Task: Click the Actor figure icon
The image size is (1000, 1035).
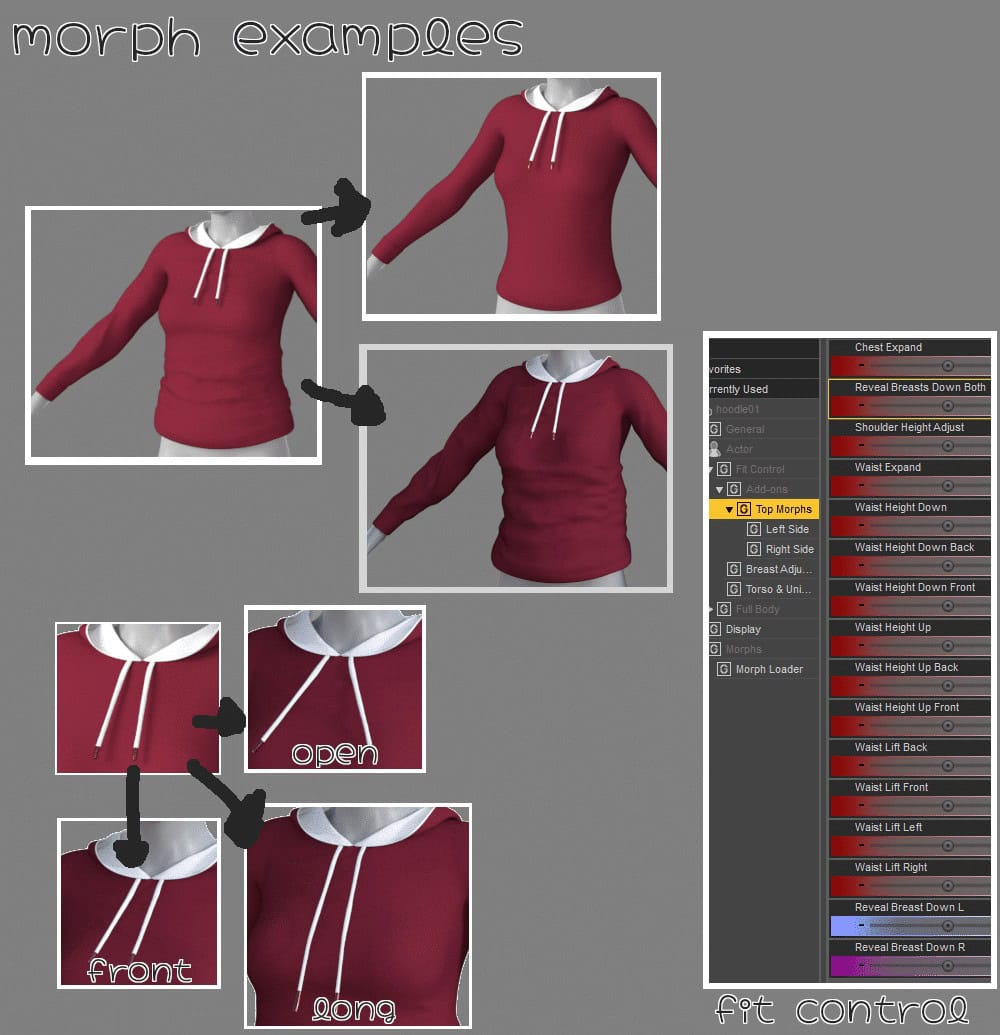Action: pyautogui.click(x=715, y=449)
